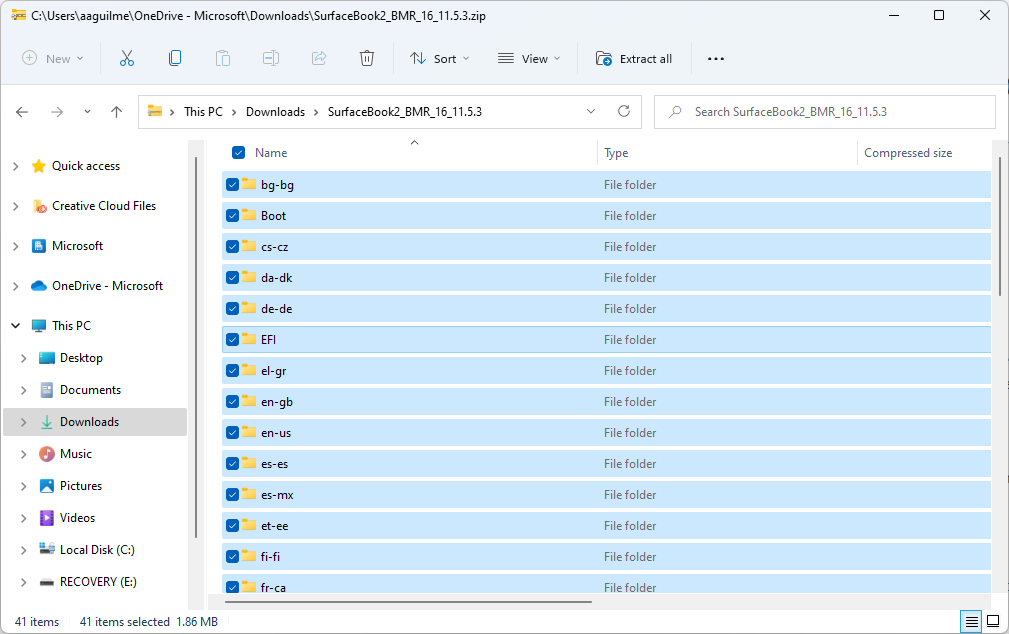Click the Extract all button

tap(634, 59)
